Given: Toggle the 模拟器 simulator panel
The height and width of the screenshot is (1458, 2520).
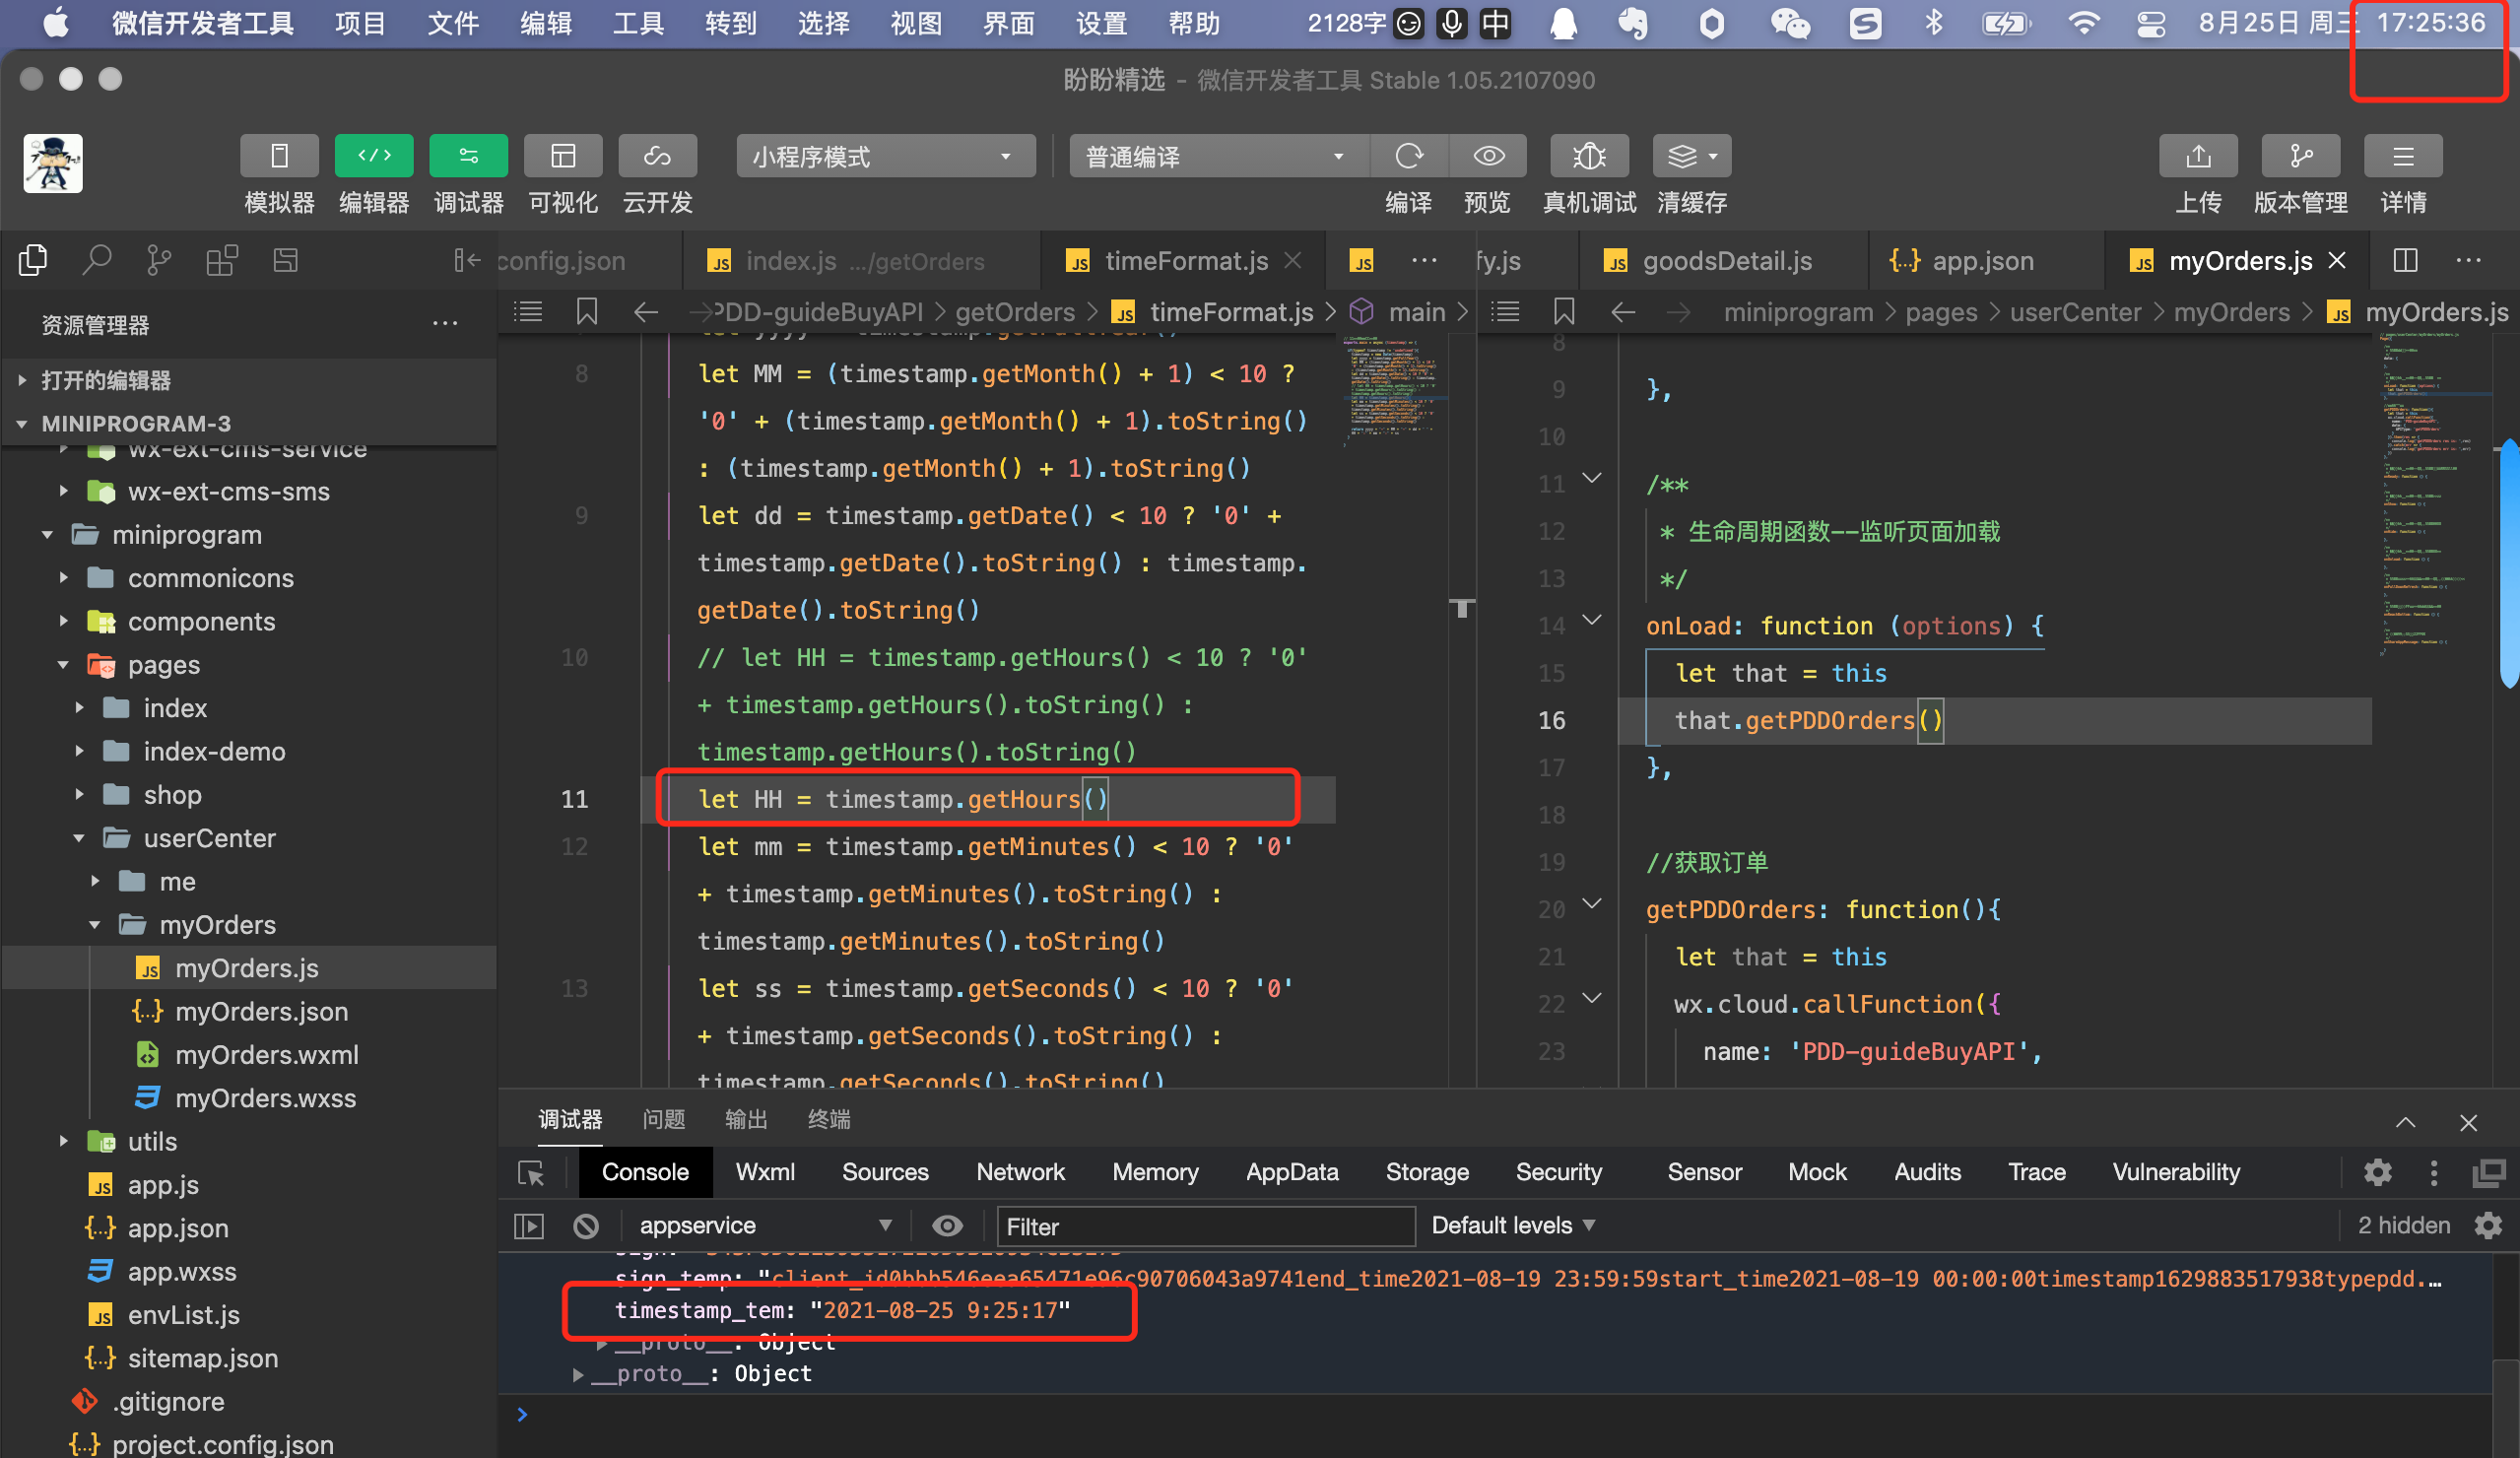Looking at the screenshot, I should tap(279, 156).
